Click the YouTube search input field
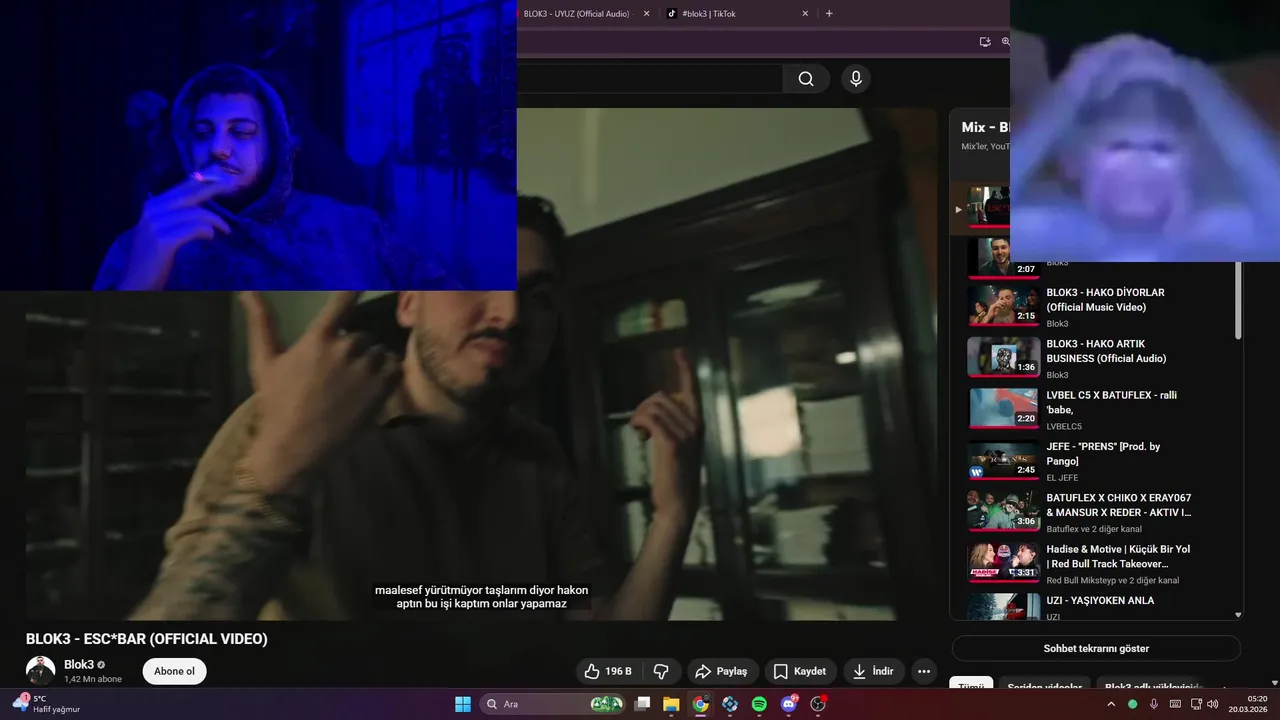Screen dimensions: 1280x720 pyautogui.click(x=649, y=79)
